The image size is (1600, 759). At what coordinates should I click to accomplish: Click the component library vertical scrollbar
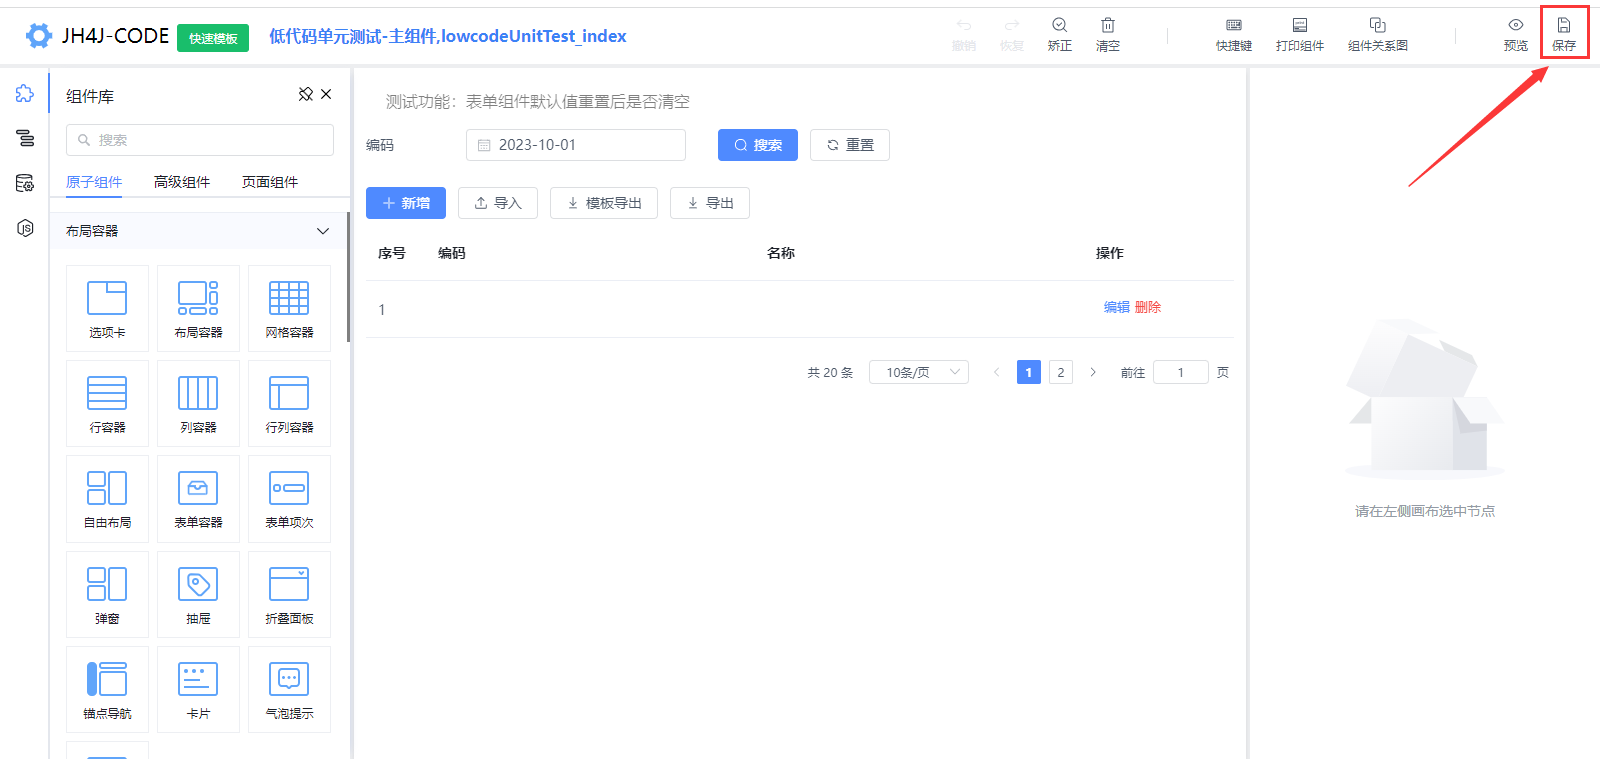point(348,277)
